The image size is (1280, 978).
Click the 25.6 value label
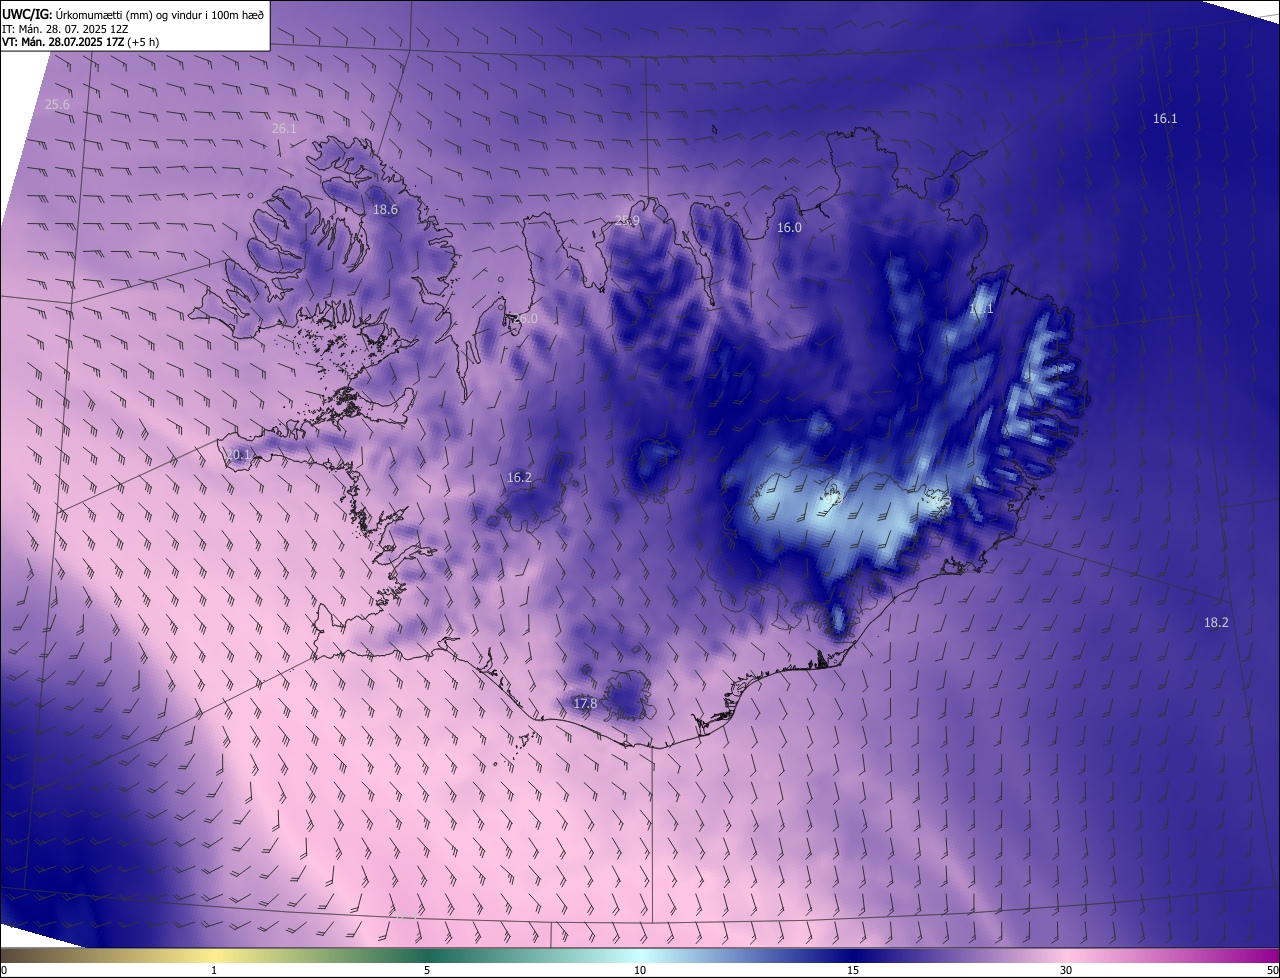(x=58, y=105)
